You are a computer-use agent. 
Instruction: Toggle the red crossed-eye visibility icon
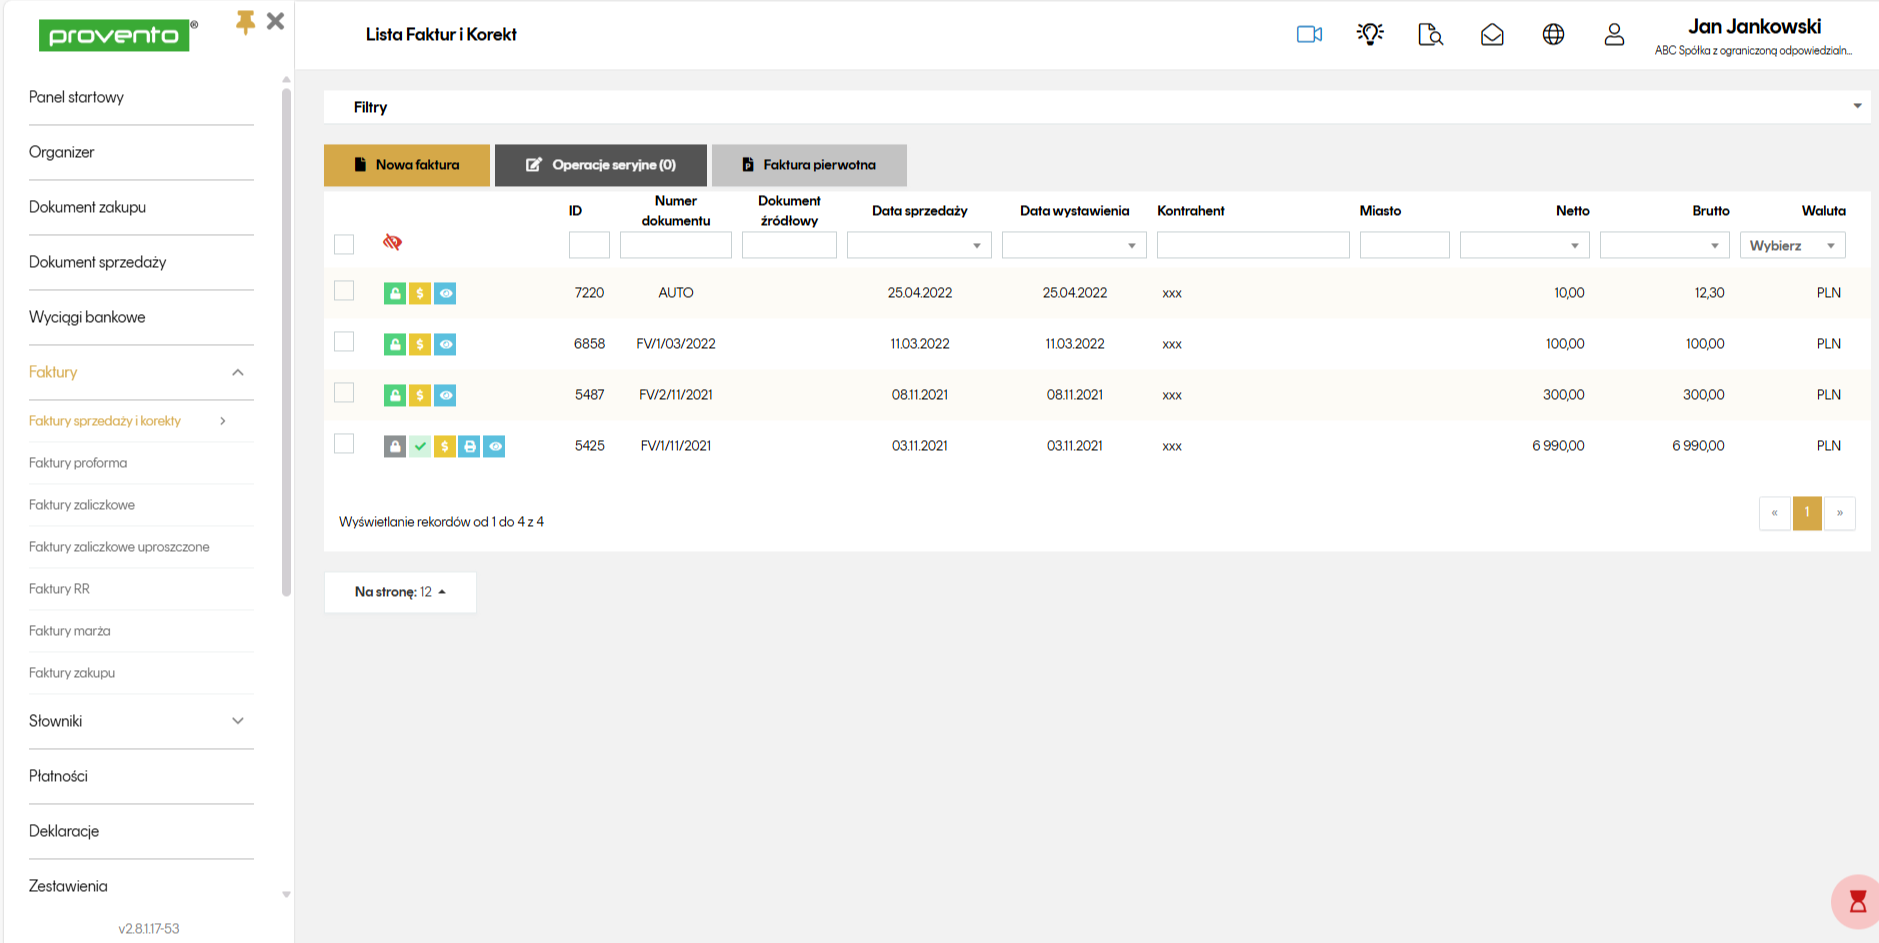(392, 242)
